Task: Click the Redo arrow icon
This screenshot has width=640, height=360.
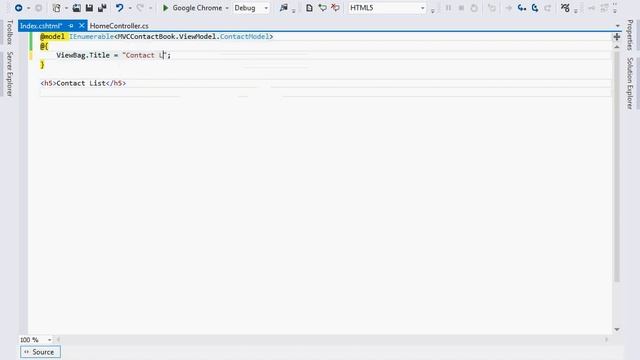Action: pos(140,8)
